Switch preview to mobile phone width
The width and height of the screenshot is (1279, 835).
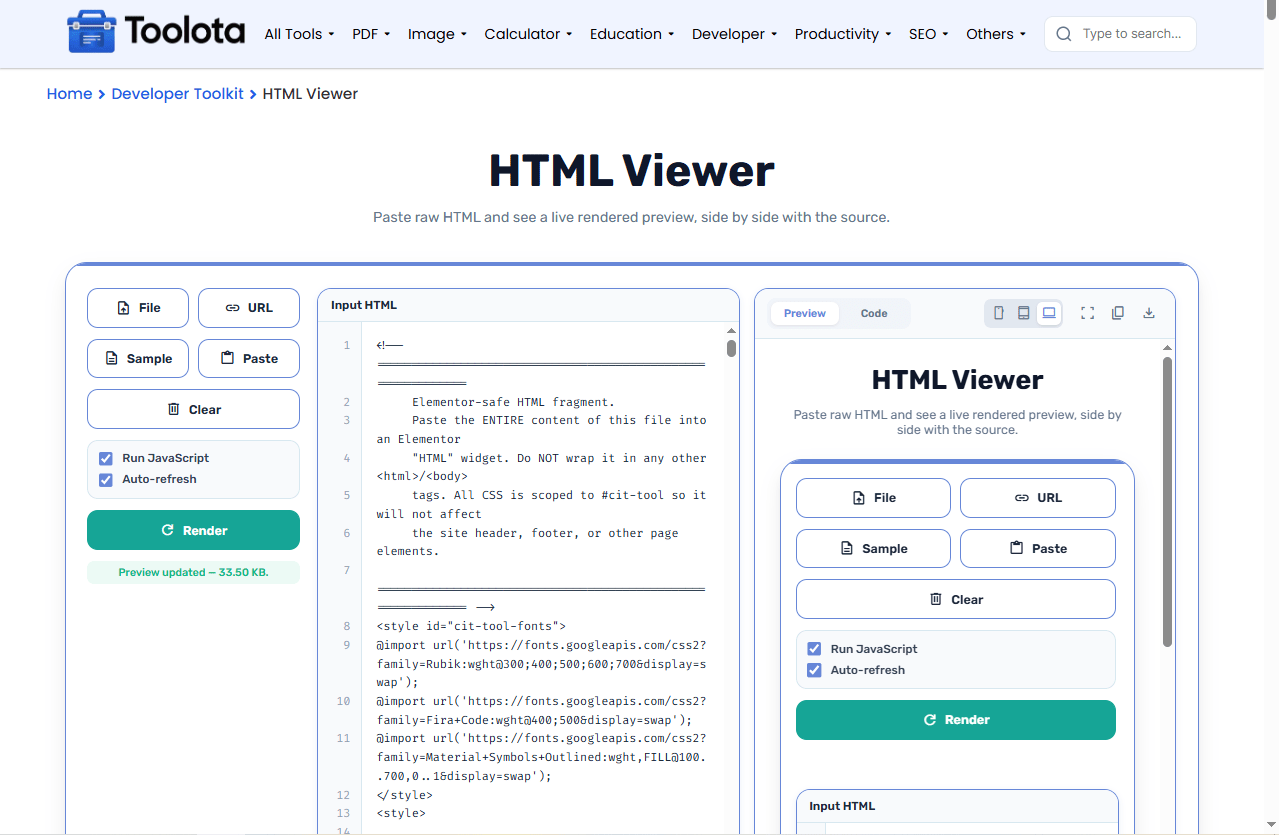pyautogui.click(x=998, y=313)
